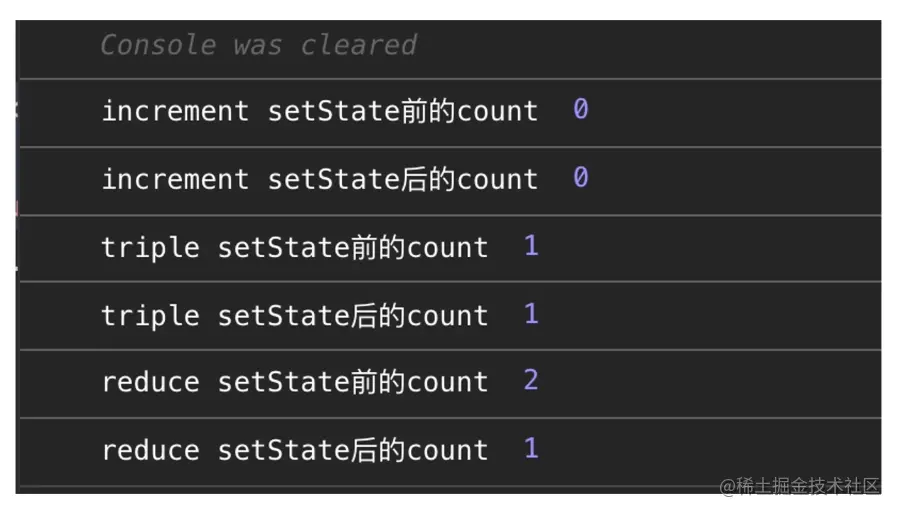Select the "triple setState后的count" log text

pos(294,315)
